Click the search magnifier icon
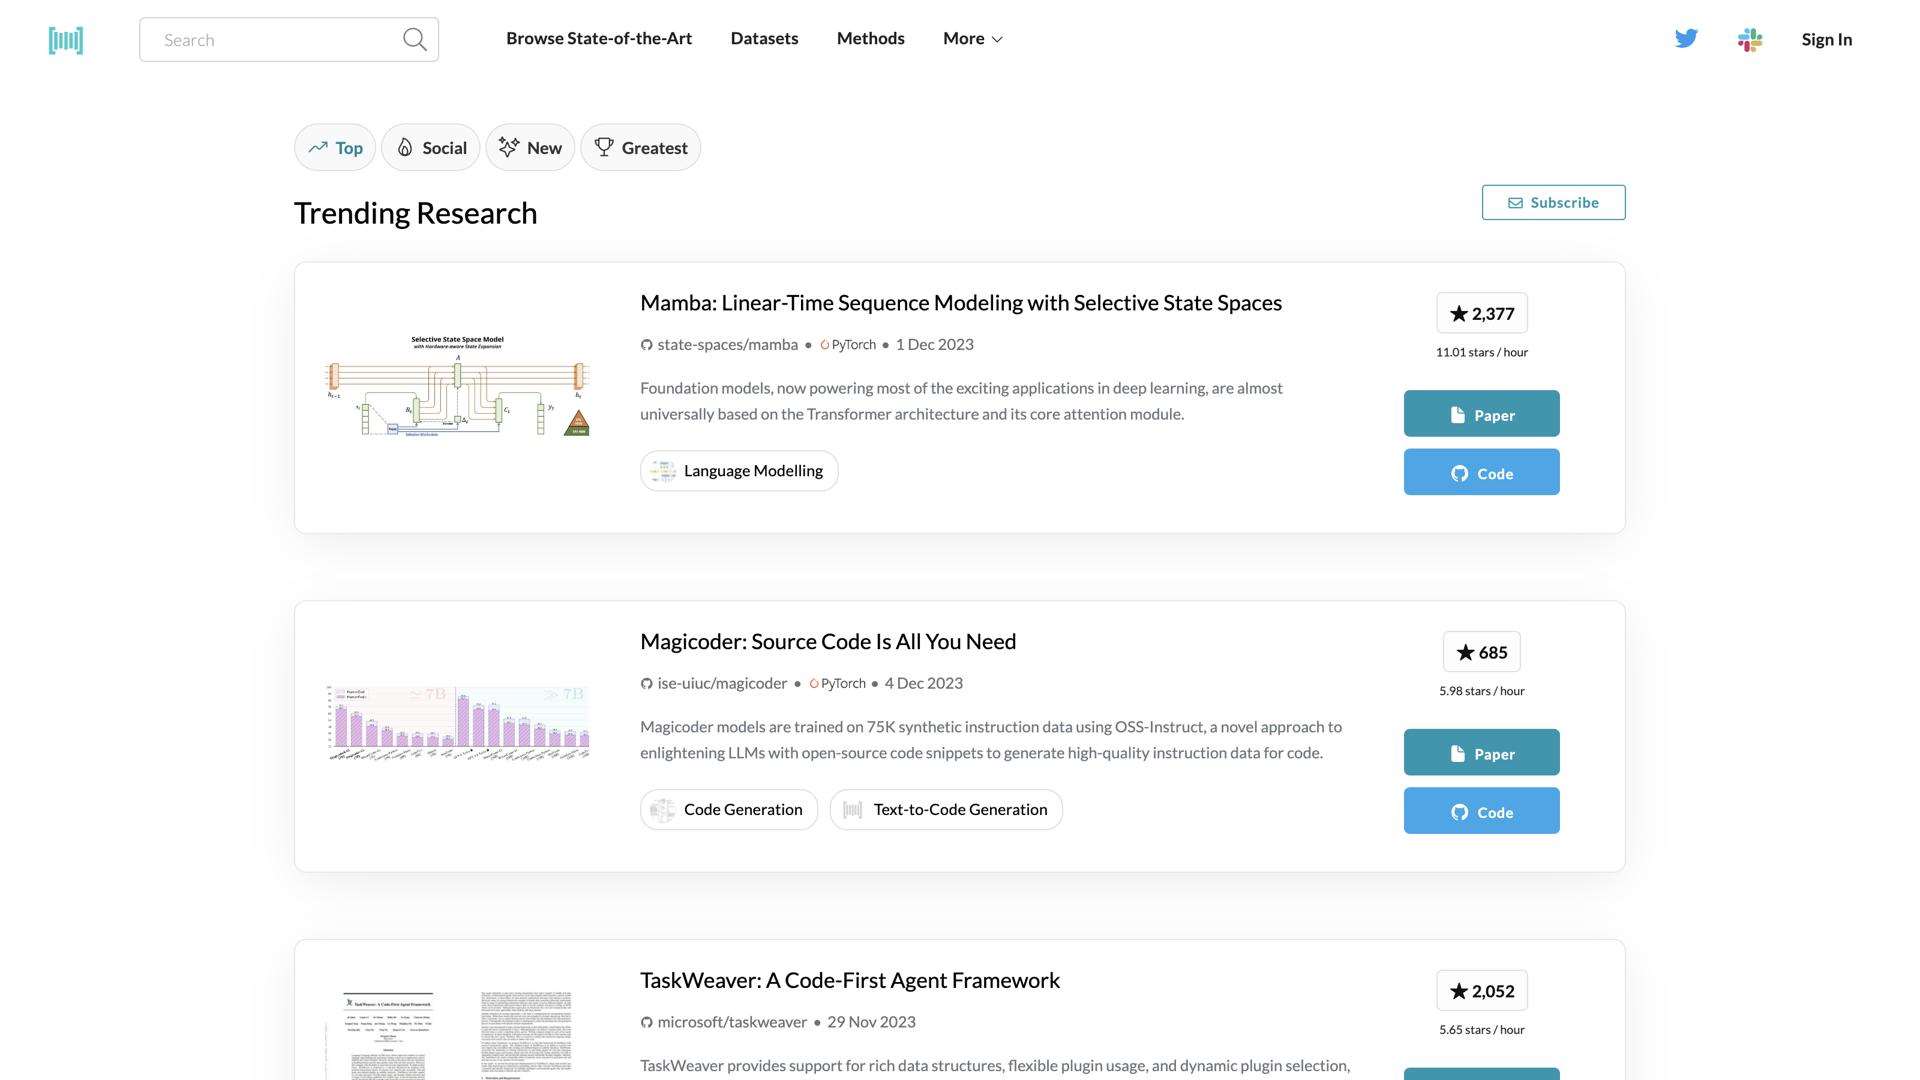The image size is (1920, 1080). [x=414, y=40]
